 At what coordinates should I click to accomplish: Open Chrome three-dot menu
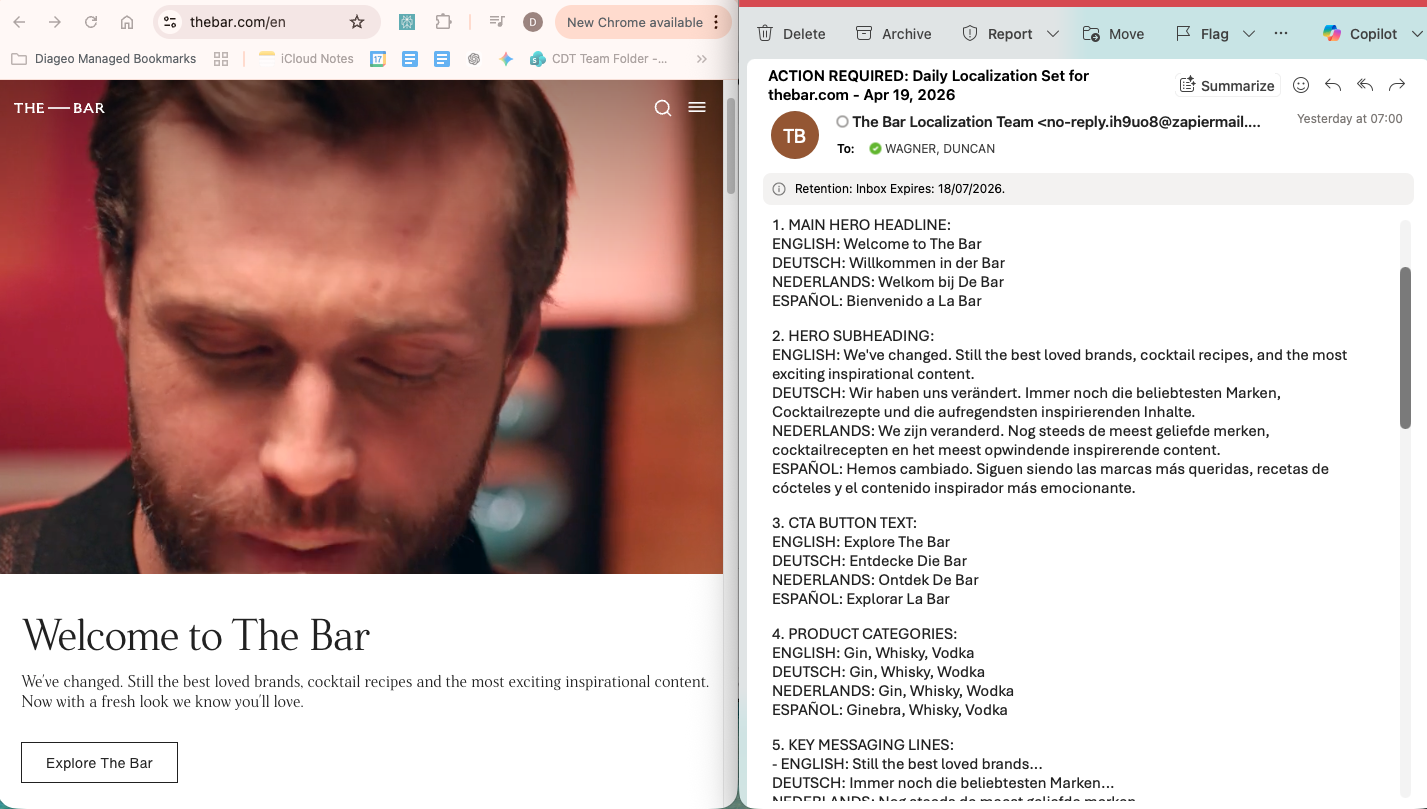[x=716, y=22]
